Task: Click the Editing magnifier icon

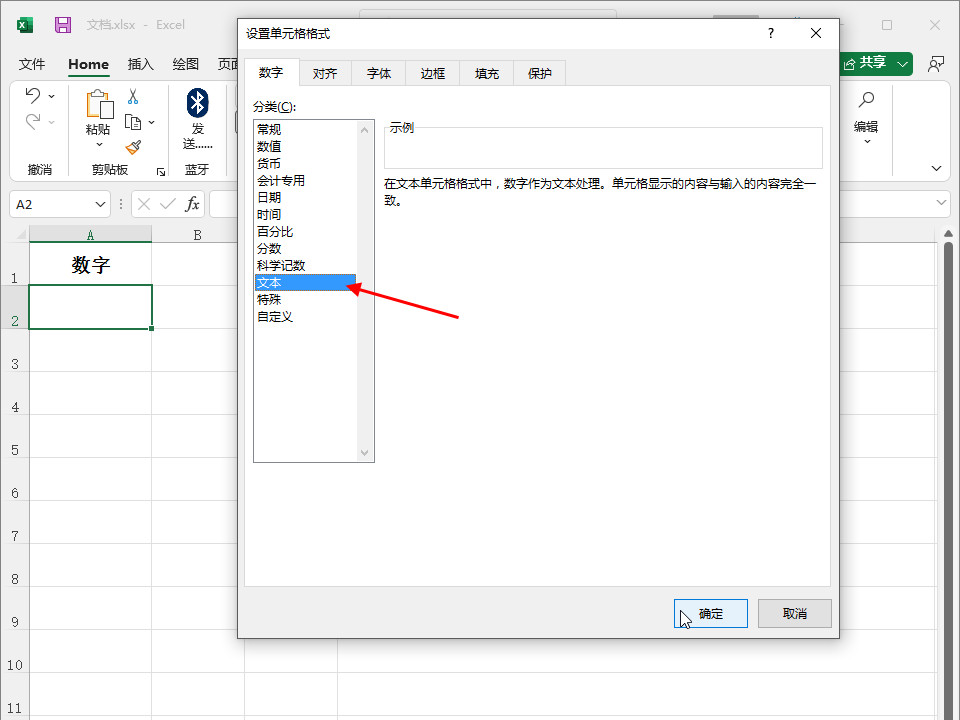Action: 866,99
